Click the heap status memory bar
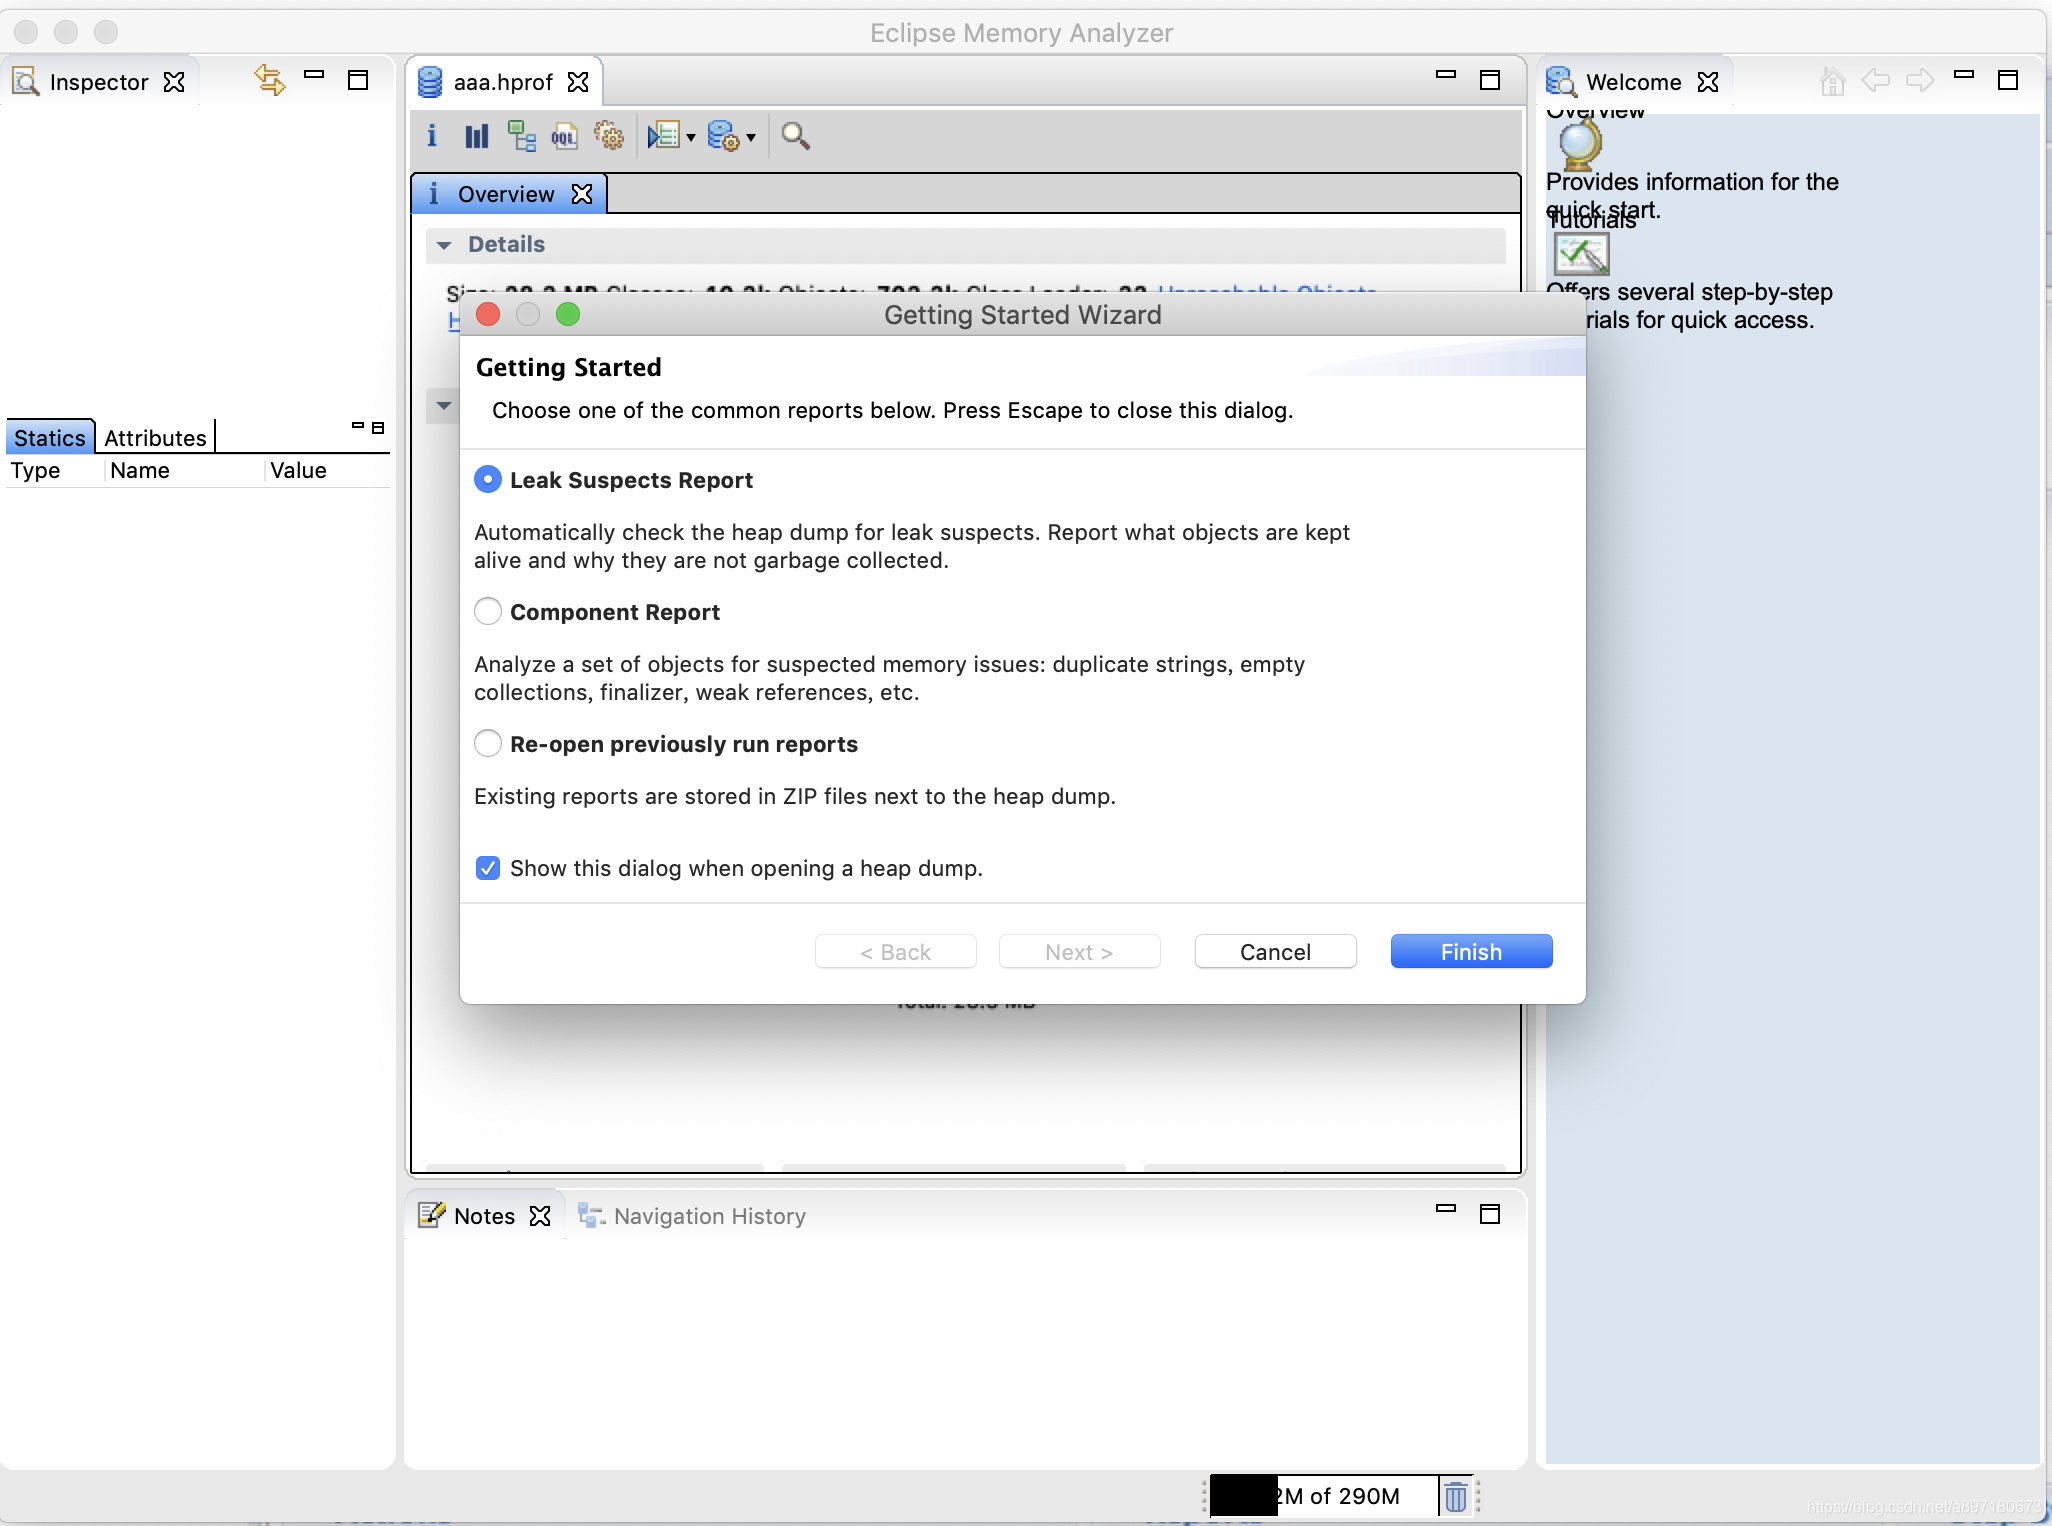The image size is (2052, 1526). tap(1324, 1496)
